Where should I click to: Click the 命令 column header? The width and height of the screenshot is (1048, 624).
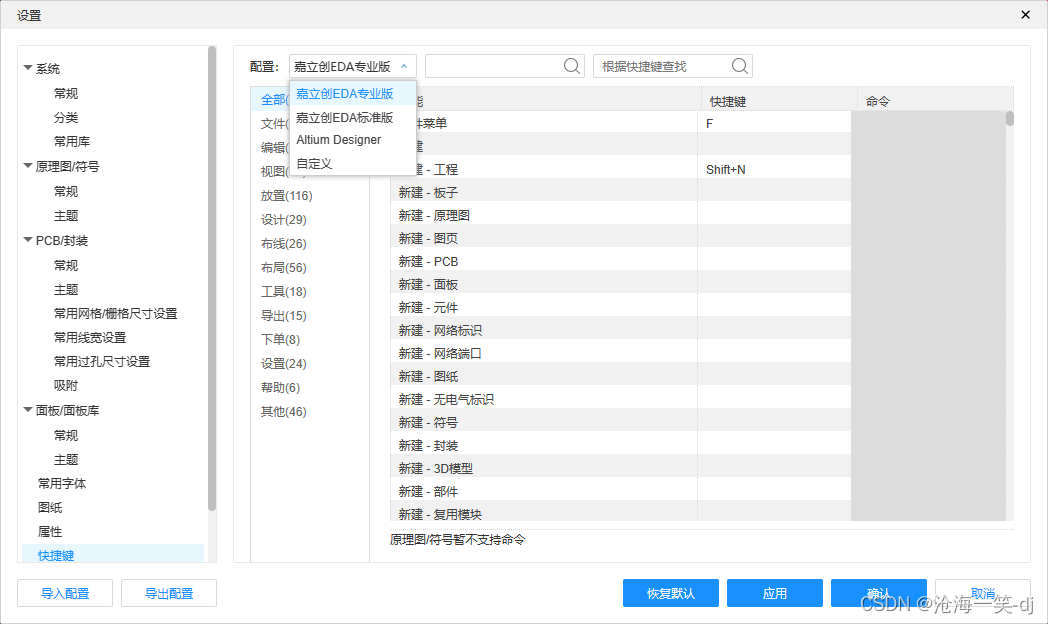pos(936,101)
